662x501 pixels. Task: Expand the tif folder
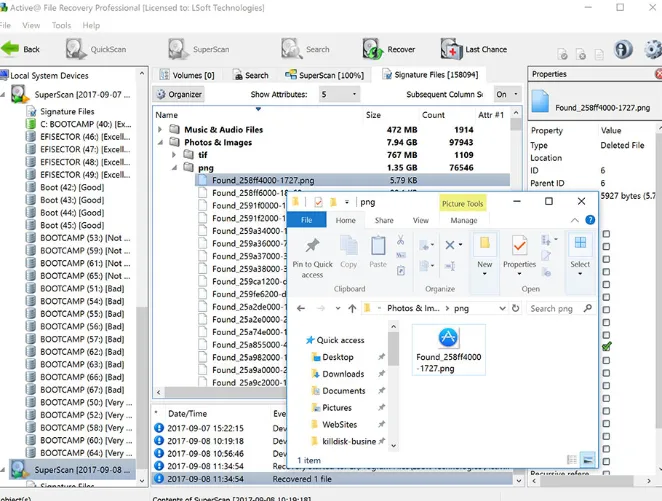(x=174, y=155)
